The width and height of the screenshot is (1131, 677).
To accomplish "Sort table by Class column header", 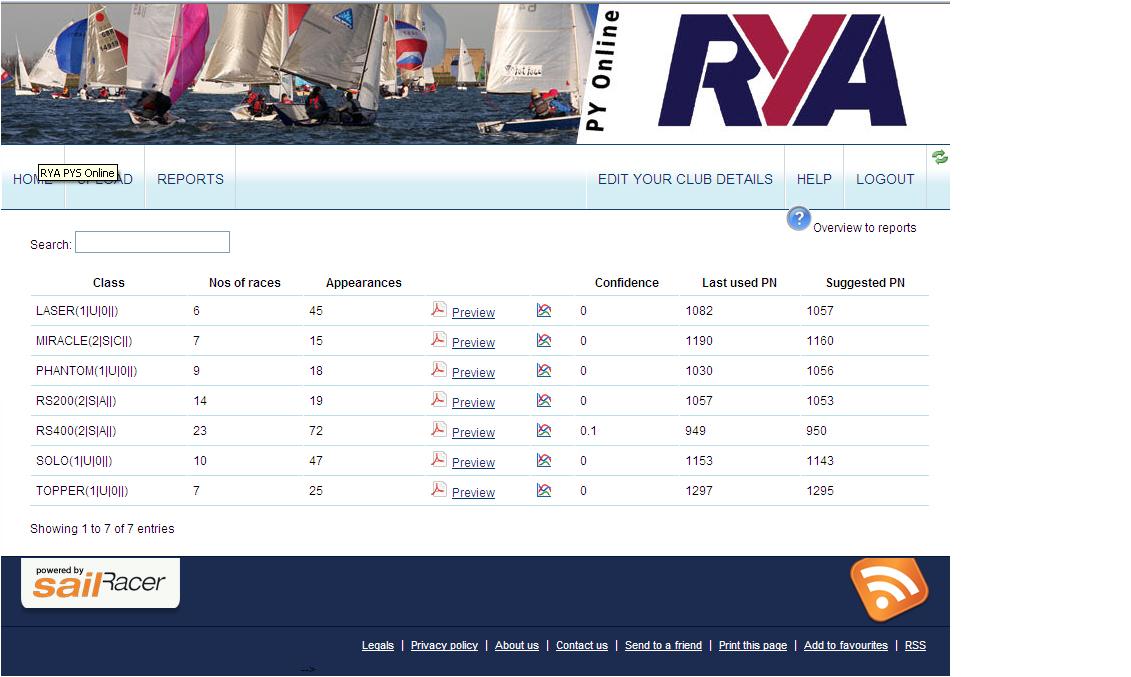I will click(109, 283).
